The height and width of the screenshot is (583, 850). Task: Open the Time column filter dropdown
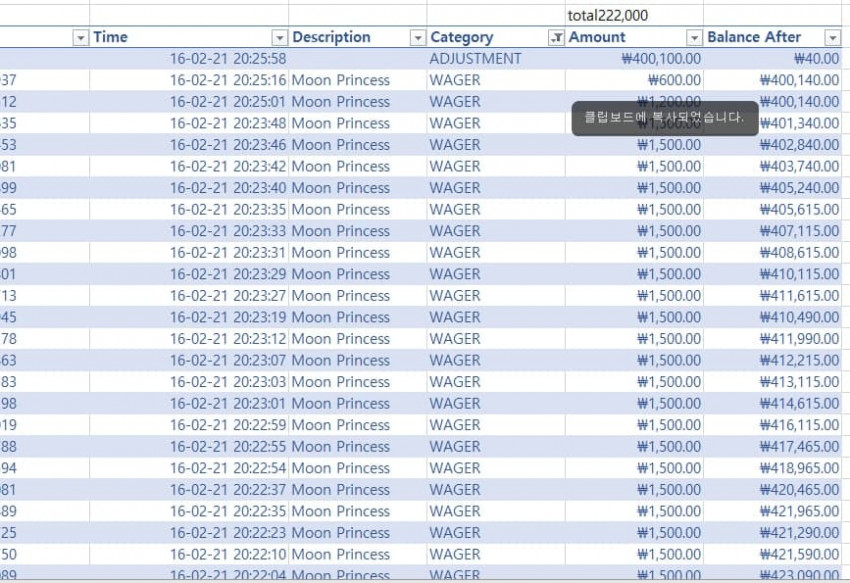(x=279, y=37)
